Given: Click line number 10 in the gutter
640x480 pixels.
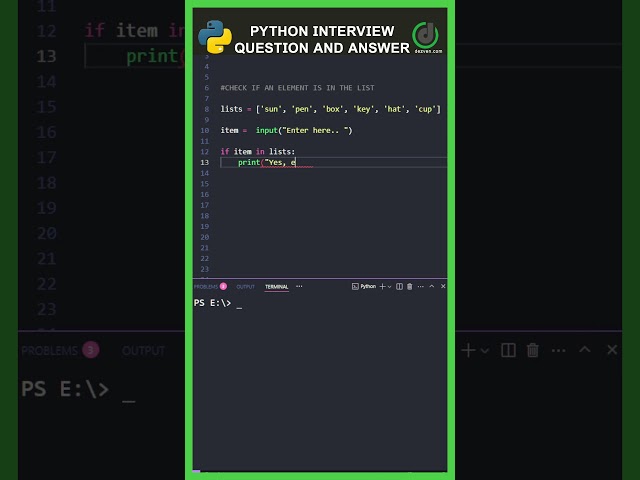Looking at the screenshot, I should click(204, 130).
